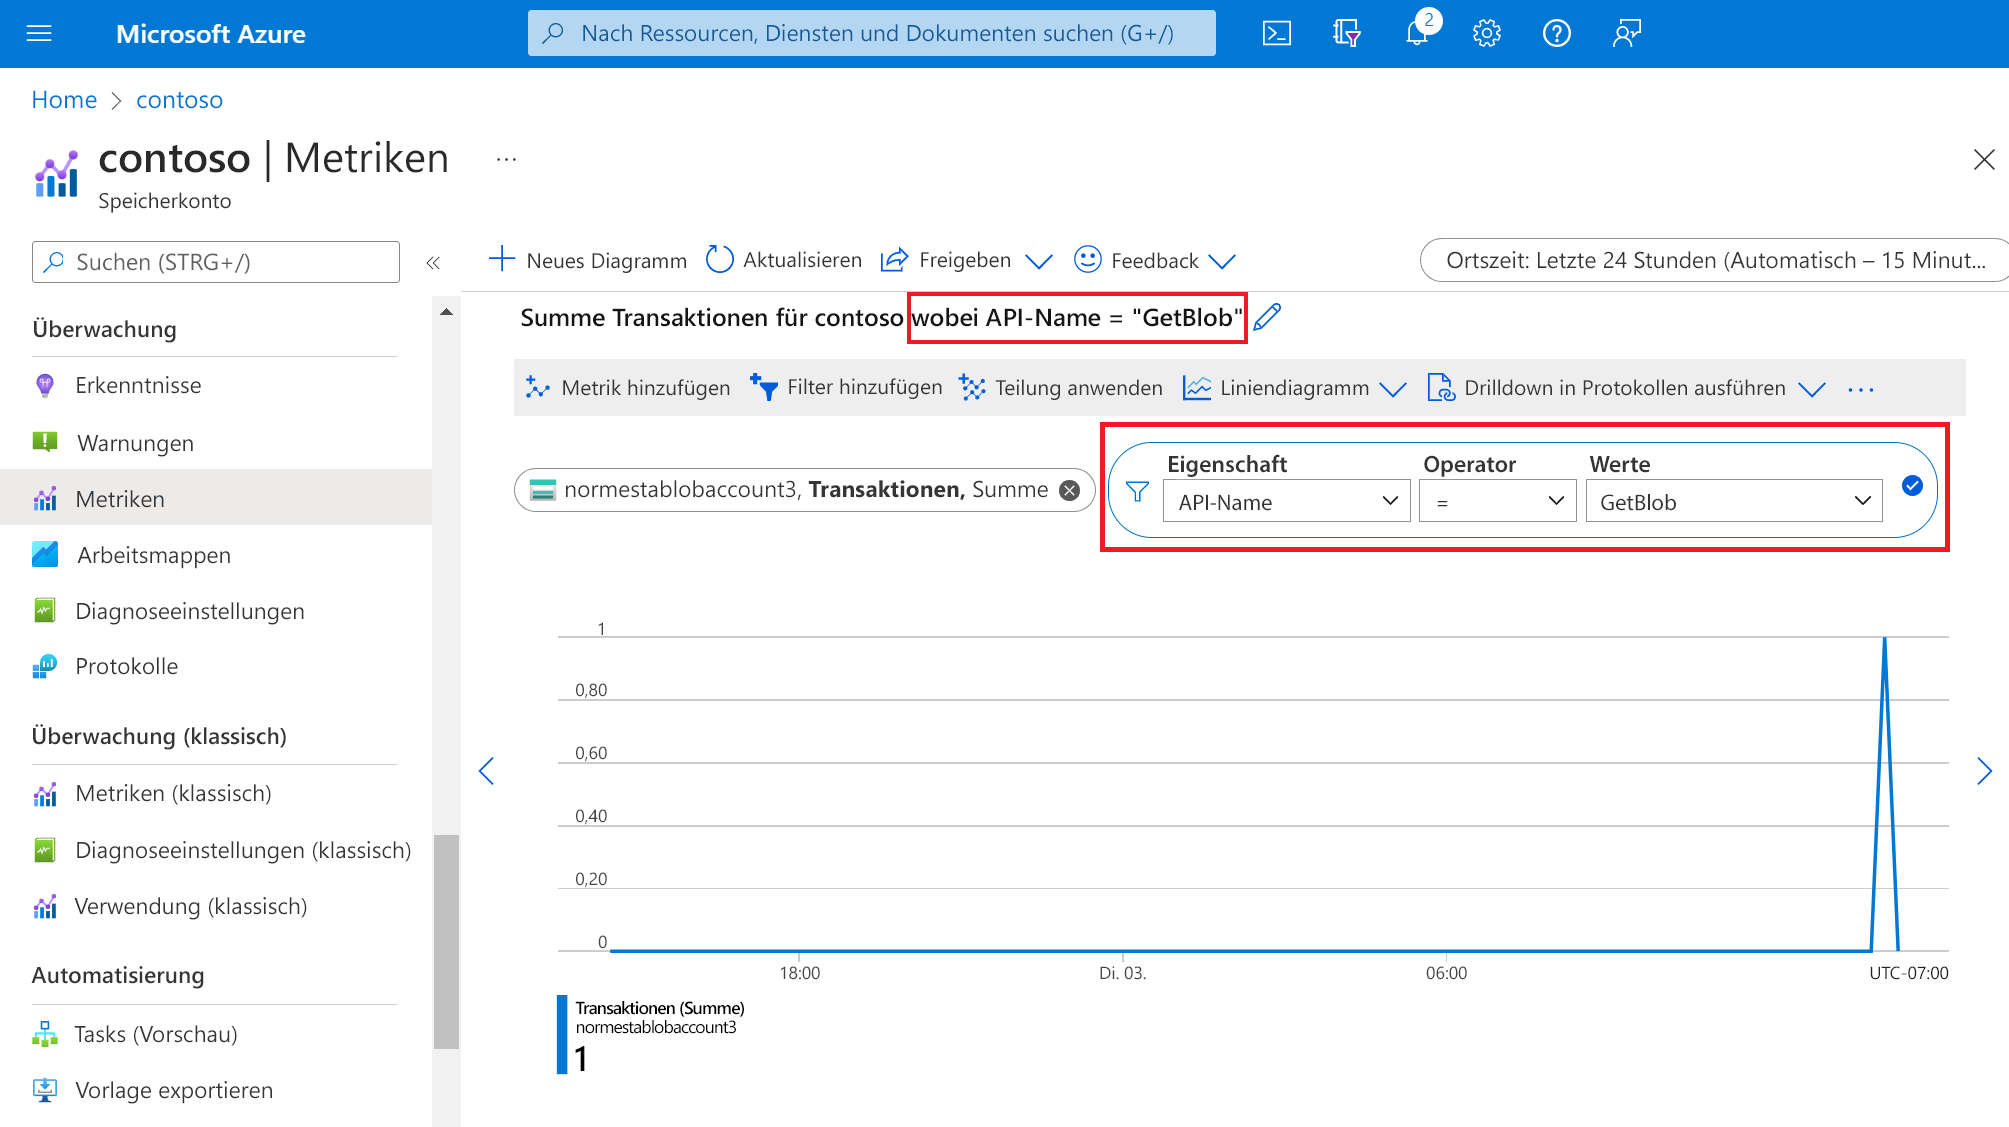Click the more options ellipsis beside Metriken title
The height and width of the screenshot is (1127, 2009).
click(507, 159)
